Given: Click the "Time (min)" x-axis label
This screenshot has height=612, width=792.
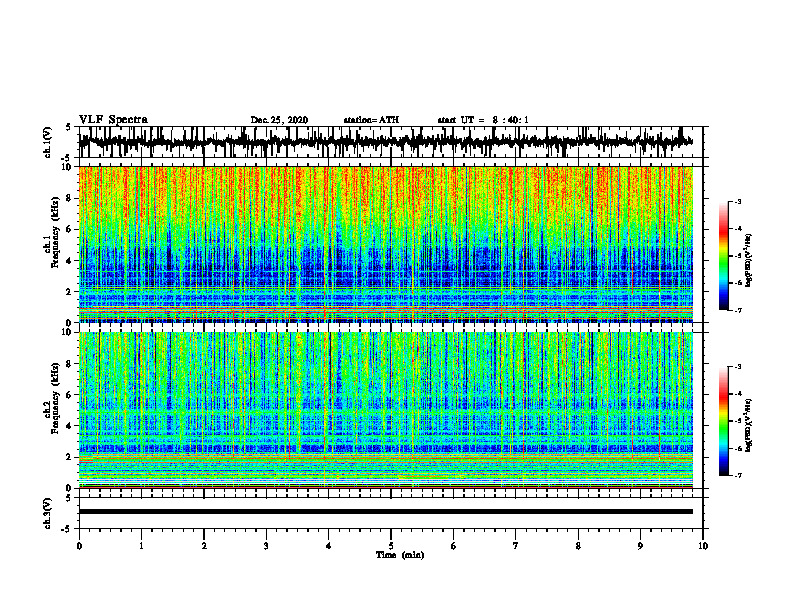Looking at the screenshot, I should 400,555.
